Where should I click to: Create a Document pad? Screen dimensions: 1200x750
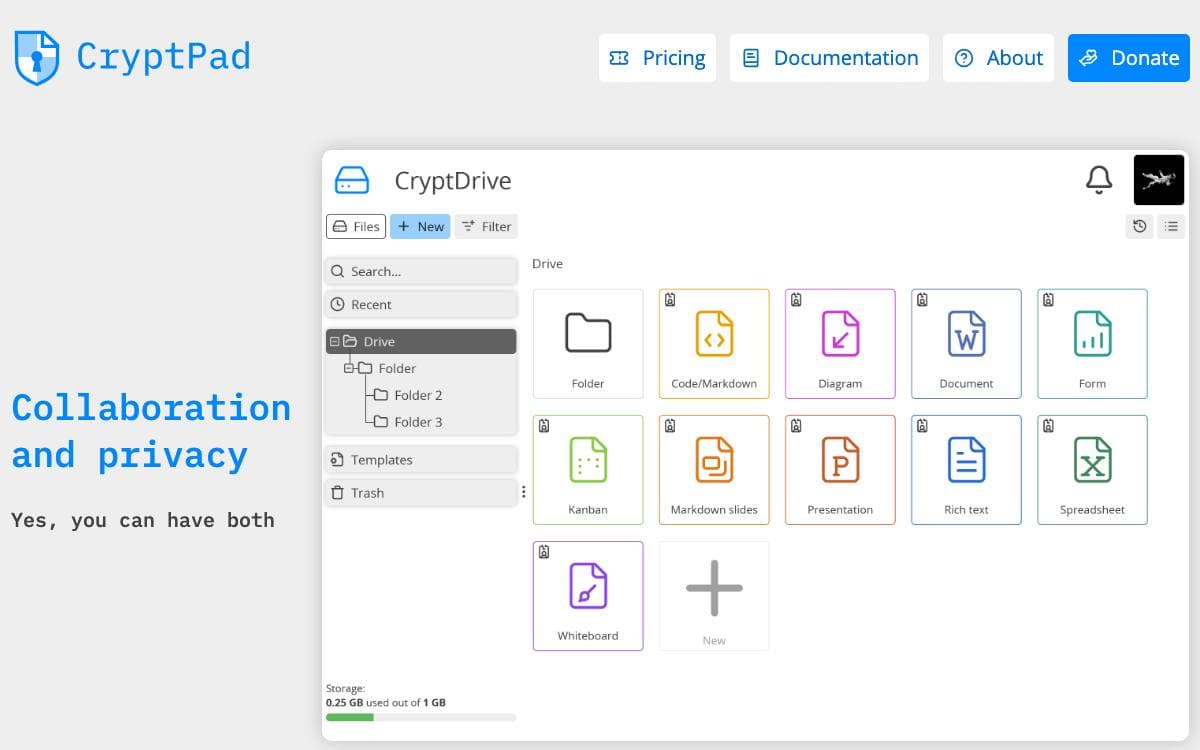(966, 344)
